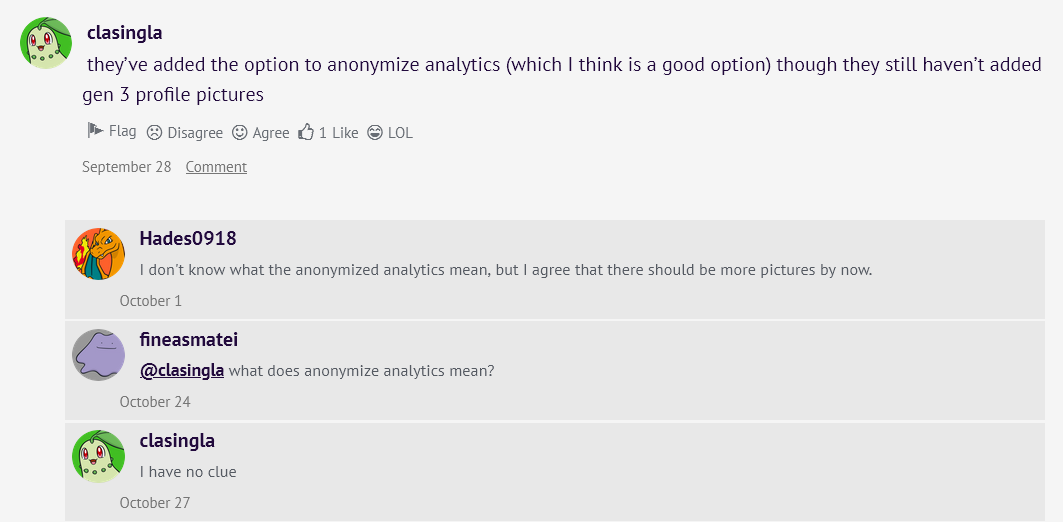Open clasingla's avatar on the last reply
The image size is (1063, 522).
coord(98,456)
